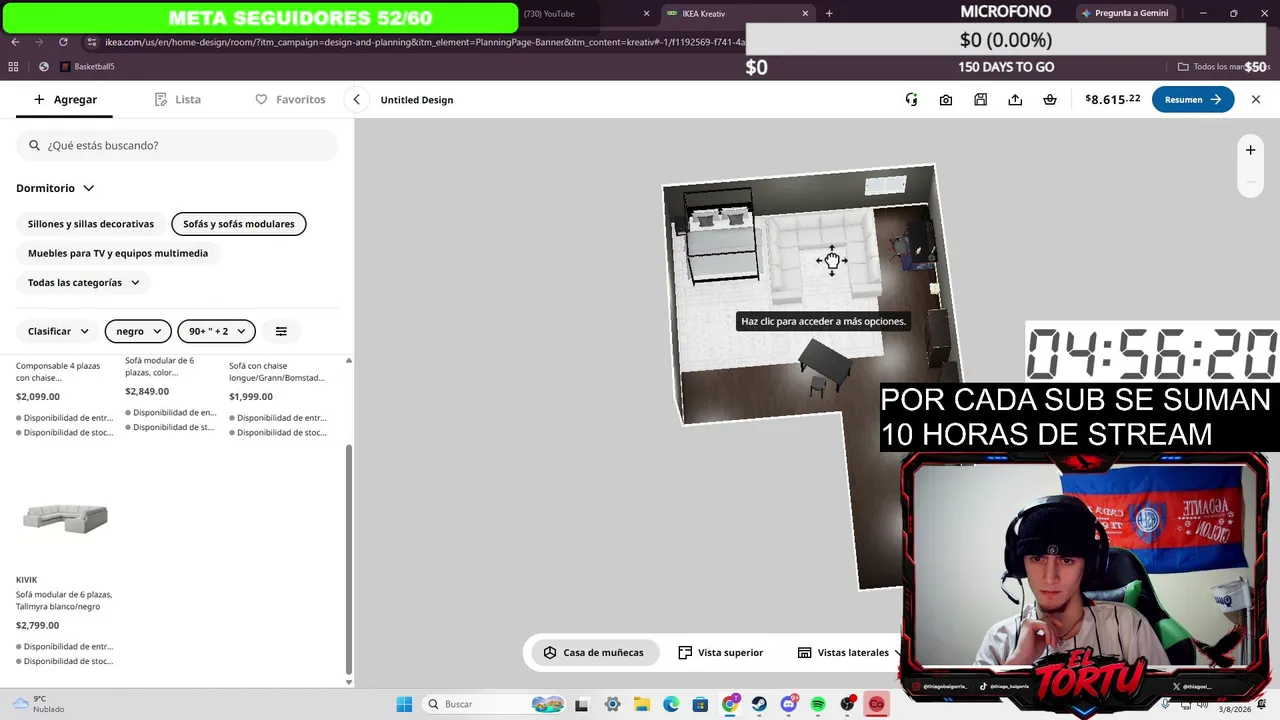
Task: Click the search magnifier in the product search
Action: coord(34,145)
